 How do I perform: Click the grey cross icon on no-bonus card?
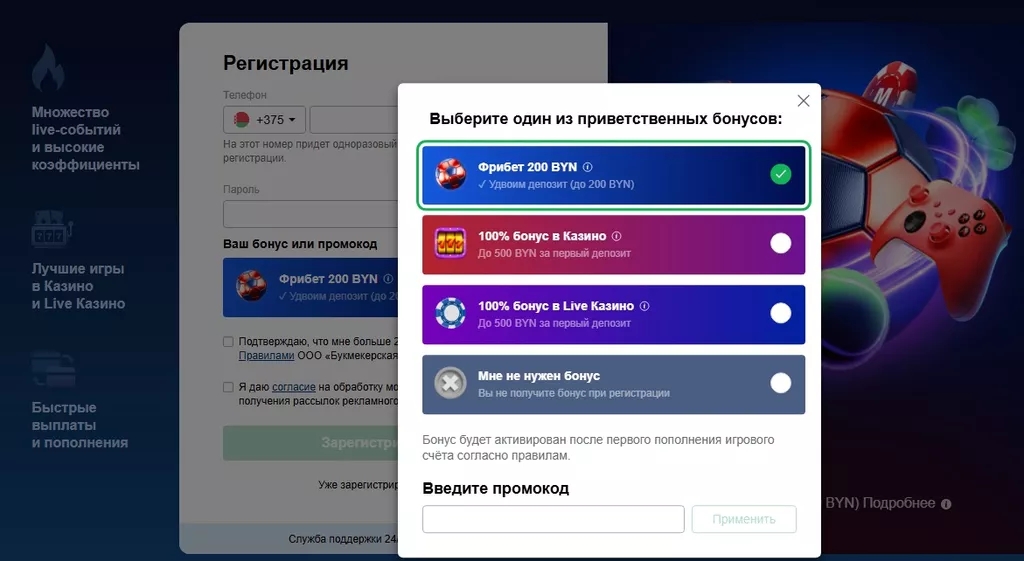(451, 383)
